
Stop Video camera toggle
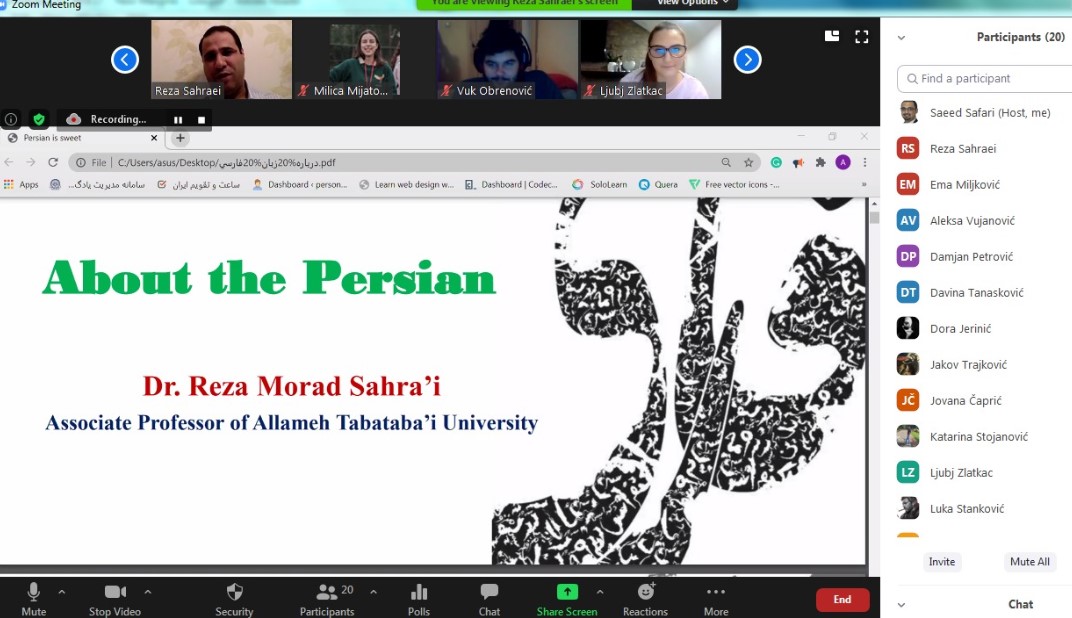[114, 592]
